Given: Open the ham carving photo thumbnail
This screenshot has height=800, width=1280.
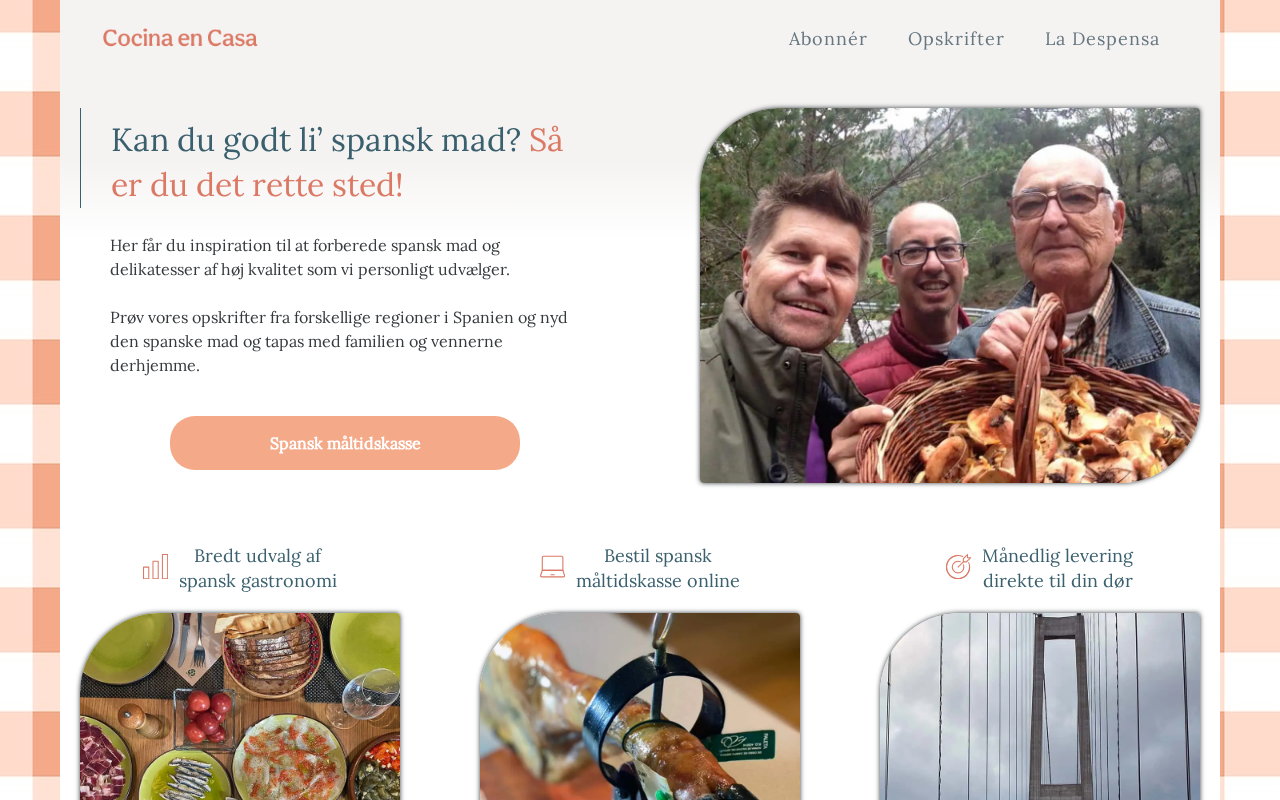Looking at the screenshot, I should tap(640, 706).
